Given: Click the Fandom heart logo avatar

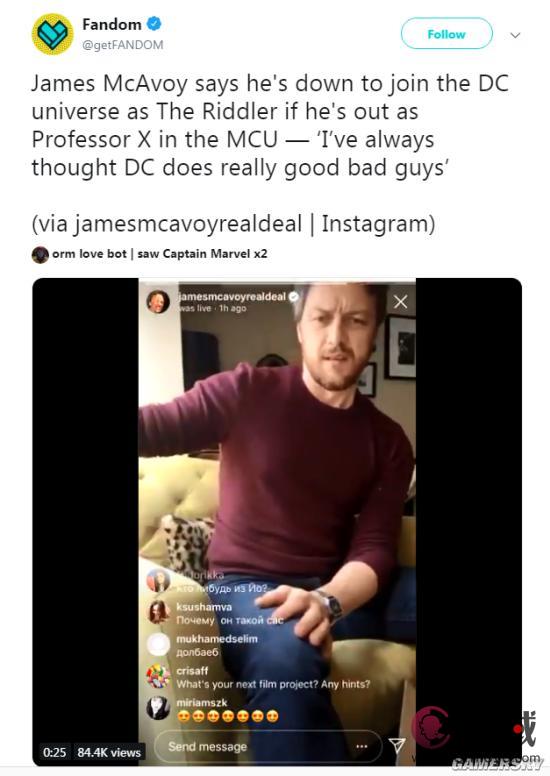Looking at the screenshot, I should pyautogui.click(x=52, y=34).
